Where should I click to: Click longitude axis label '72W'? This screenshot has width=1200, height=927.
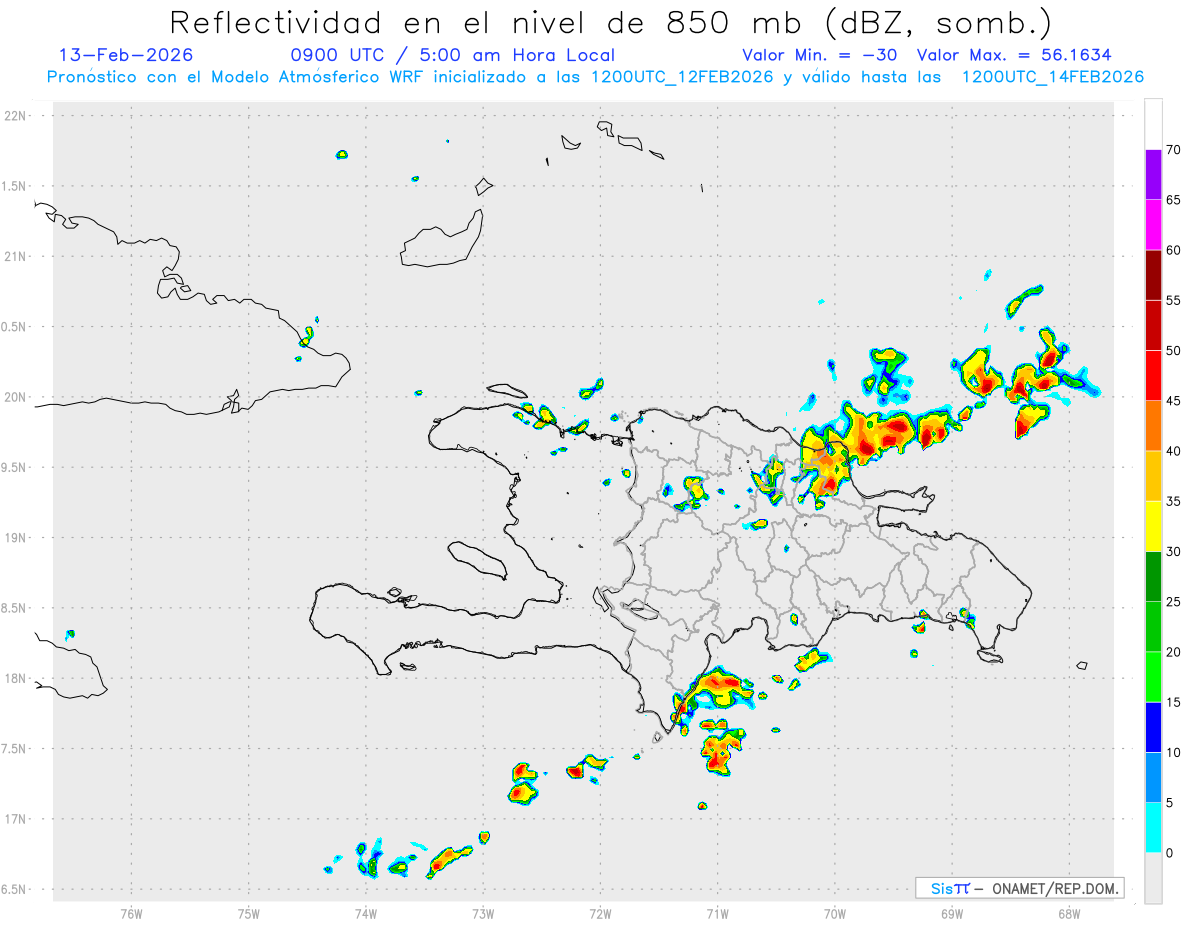click(600, 913)
